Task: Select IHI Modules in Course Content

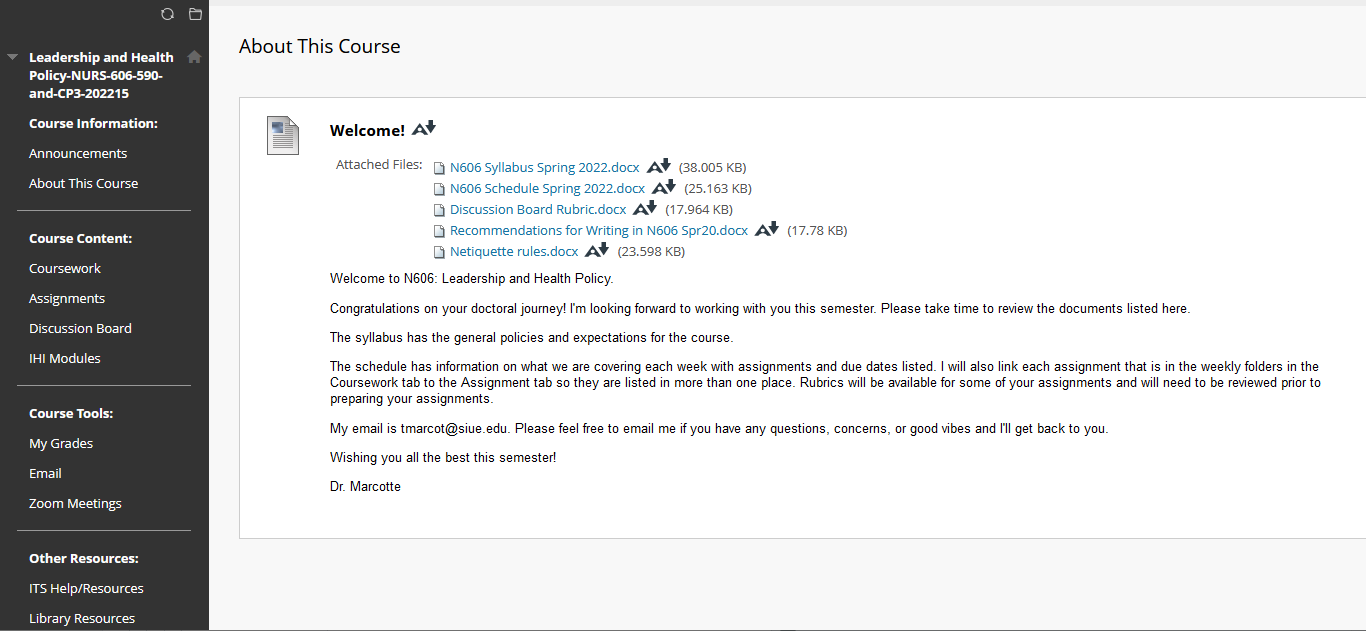Action: 65,358
